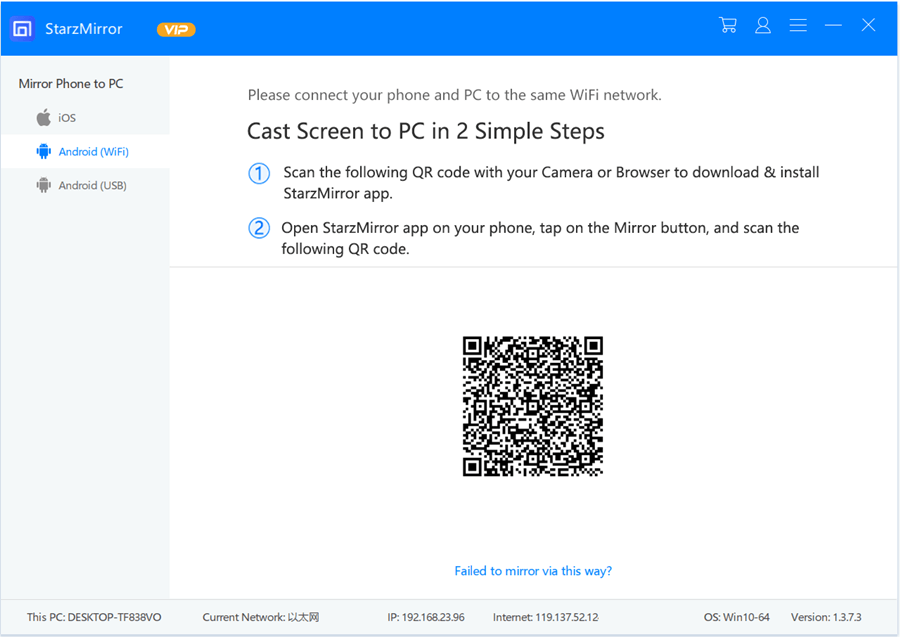Open the hamburger menu
Image resolution: width=900 pixels, height=637 pixels.
(798, 25)
